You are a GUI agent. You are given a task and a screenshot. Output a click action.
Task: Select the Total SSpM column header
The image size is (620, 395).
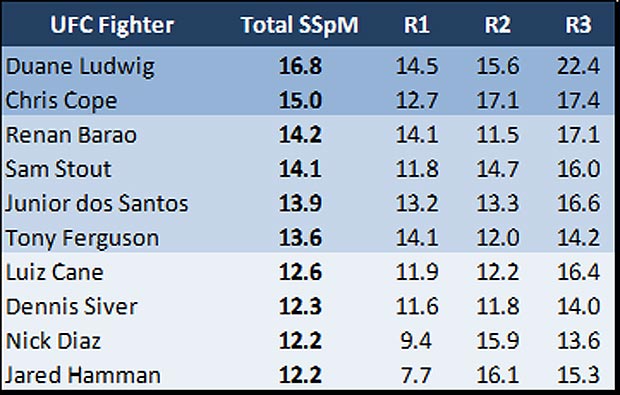point(300,25)
